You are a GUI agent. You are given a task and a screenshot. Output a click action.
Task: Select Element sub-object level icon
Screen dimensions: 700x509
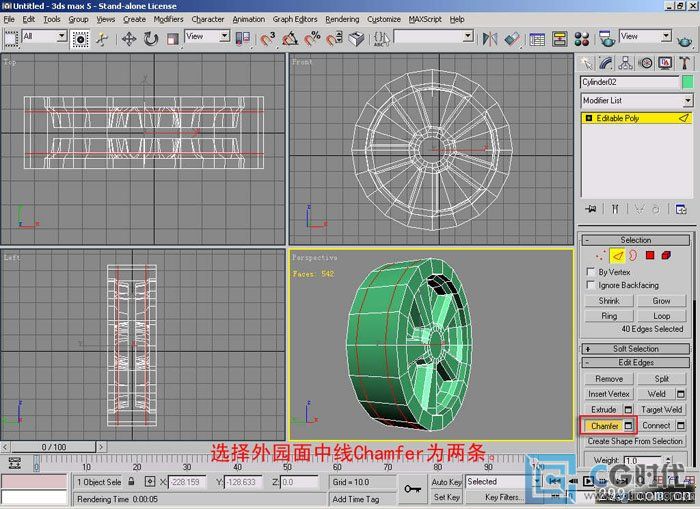point(666,255)
